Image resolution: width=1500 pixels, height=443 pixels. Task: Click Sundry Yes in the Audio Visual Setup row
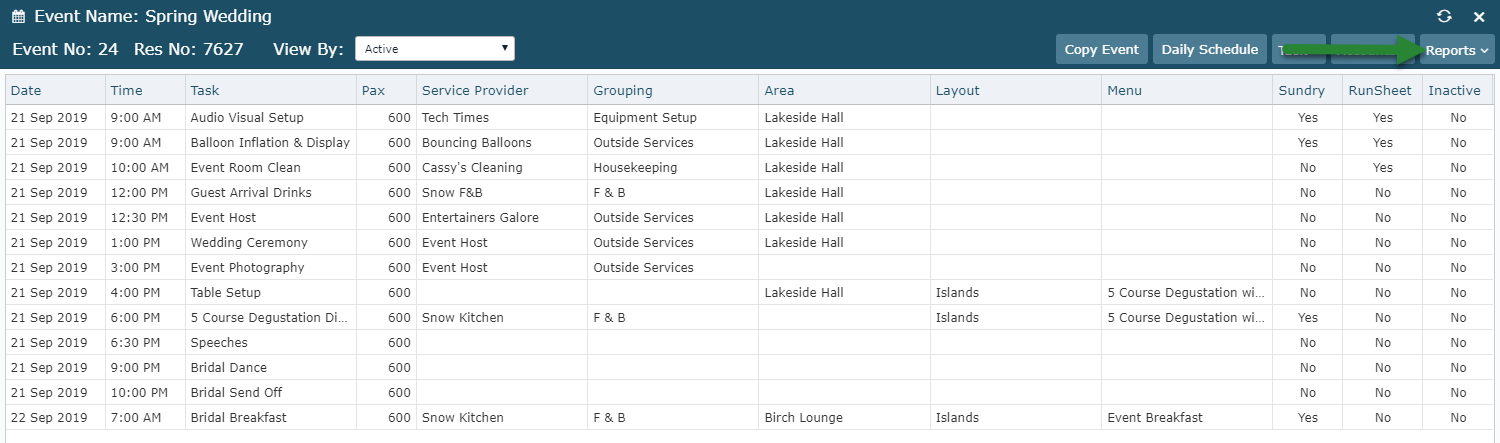tap(1307, 117)
